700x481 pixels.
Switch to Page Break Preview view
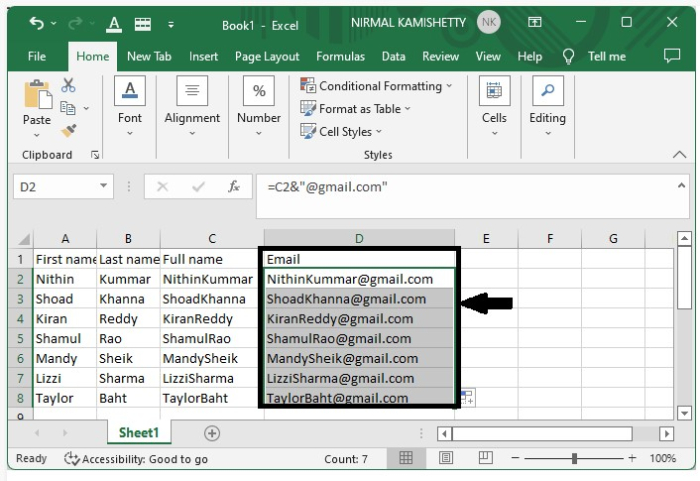(485, 458)
